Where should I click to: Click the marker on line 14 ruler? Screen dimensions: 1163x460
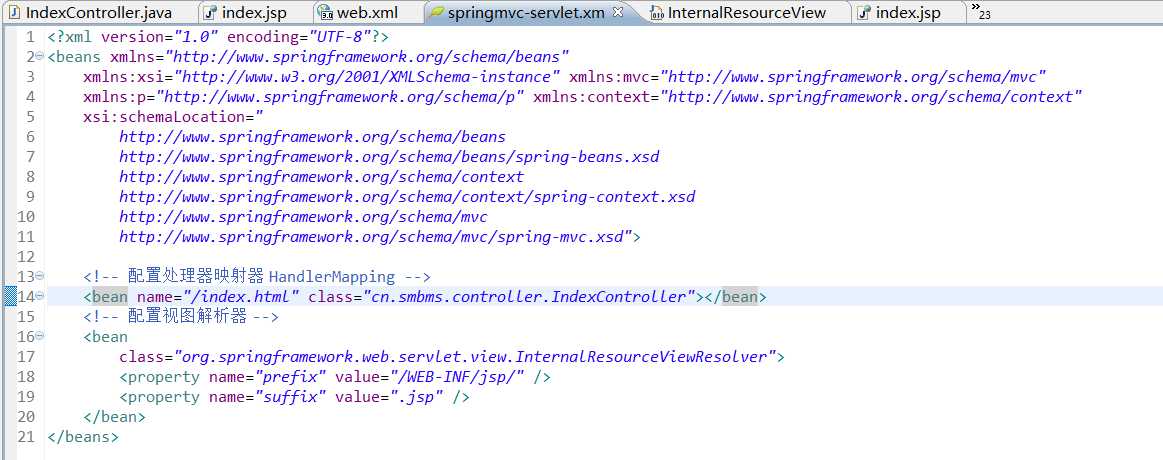pyautogui.click(x=9, y=297)
